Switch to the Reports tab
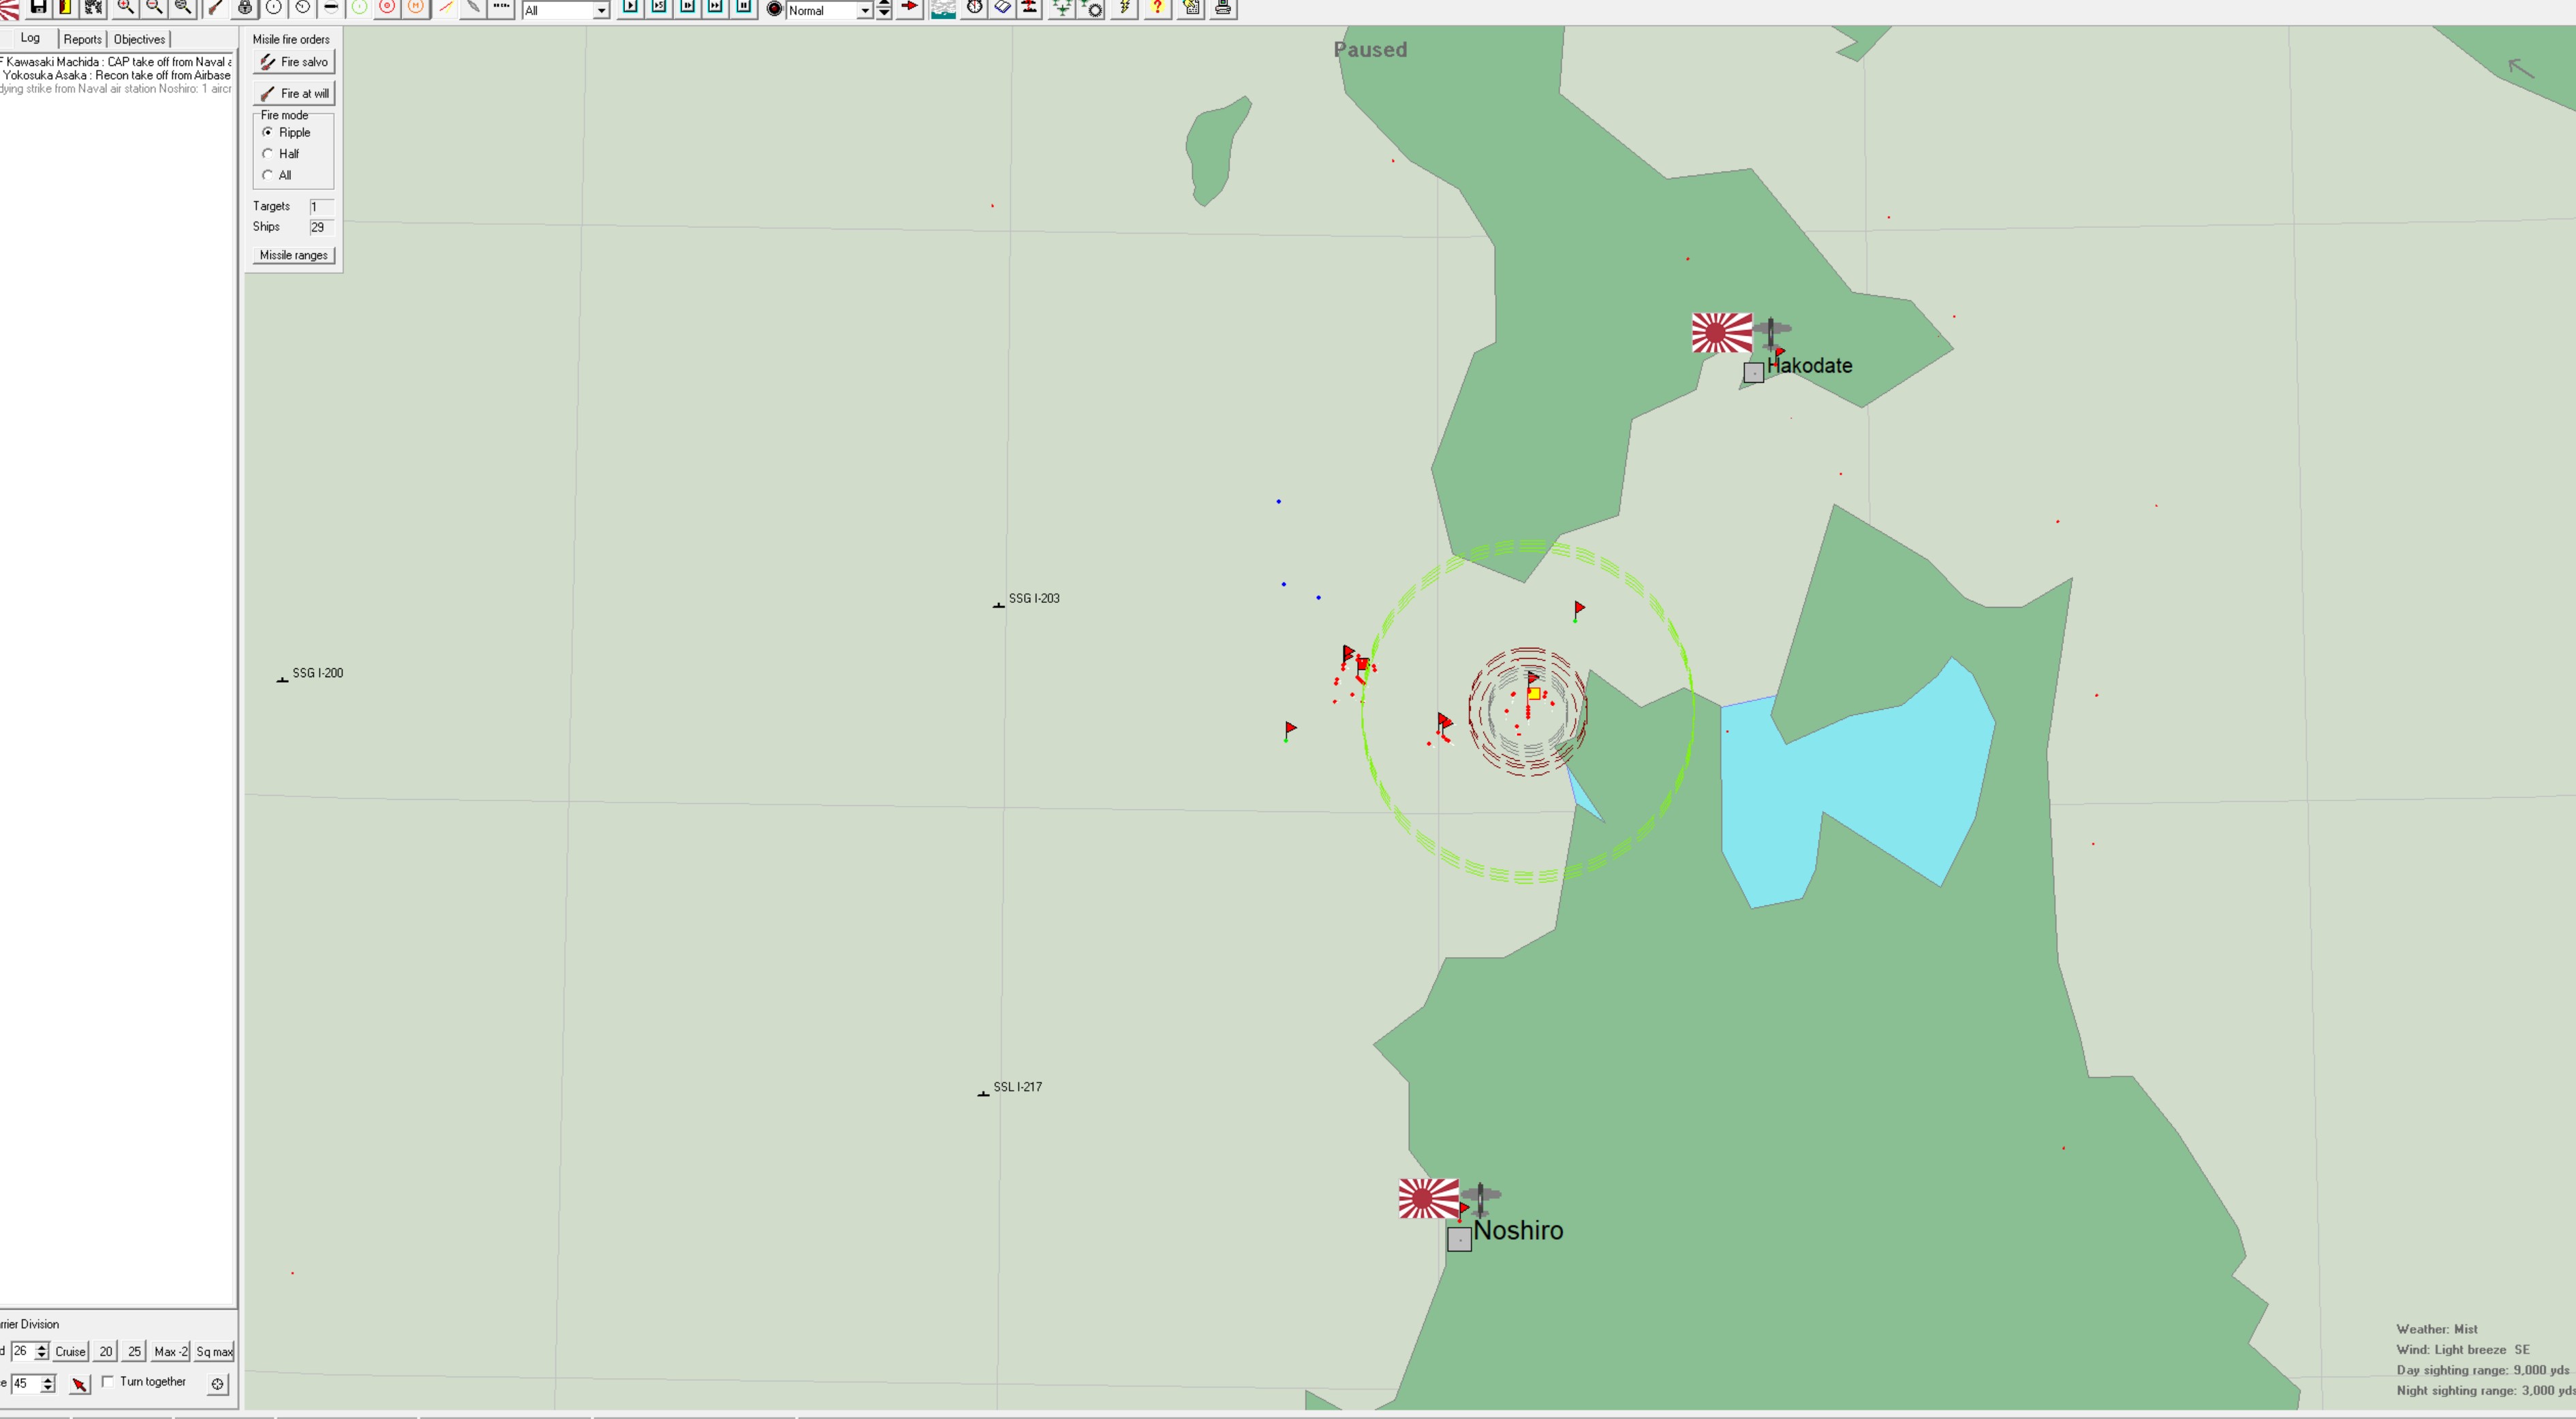2576x1419 pixels. coord(82,39)
